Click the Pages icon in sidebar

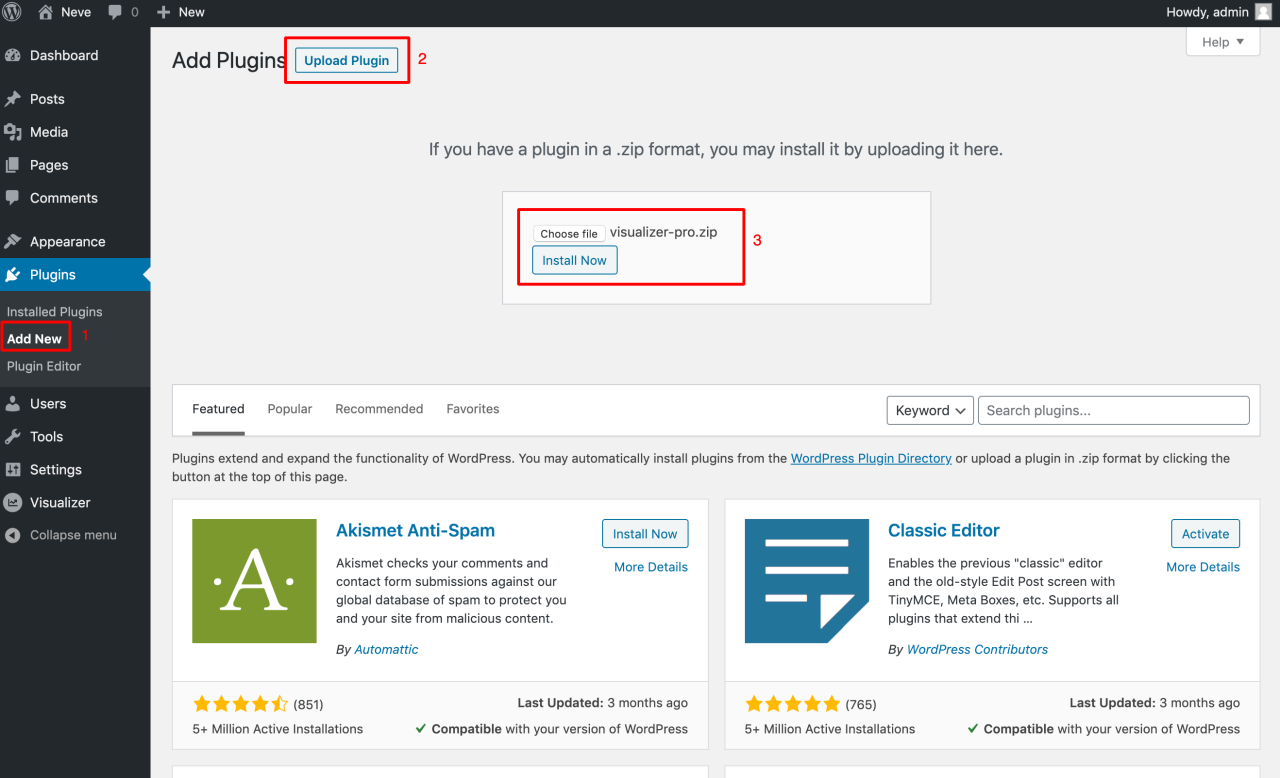coord(13,165)
